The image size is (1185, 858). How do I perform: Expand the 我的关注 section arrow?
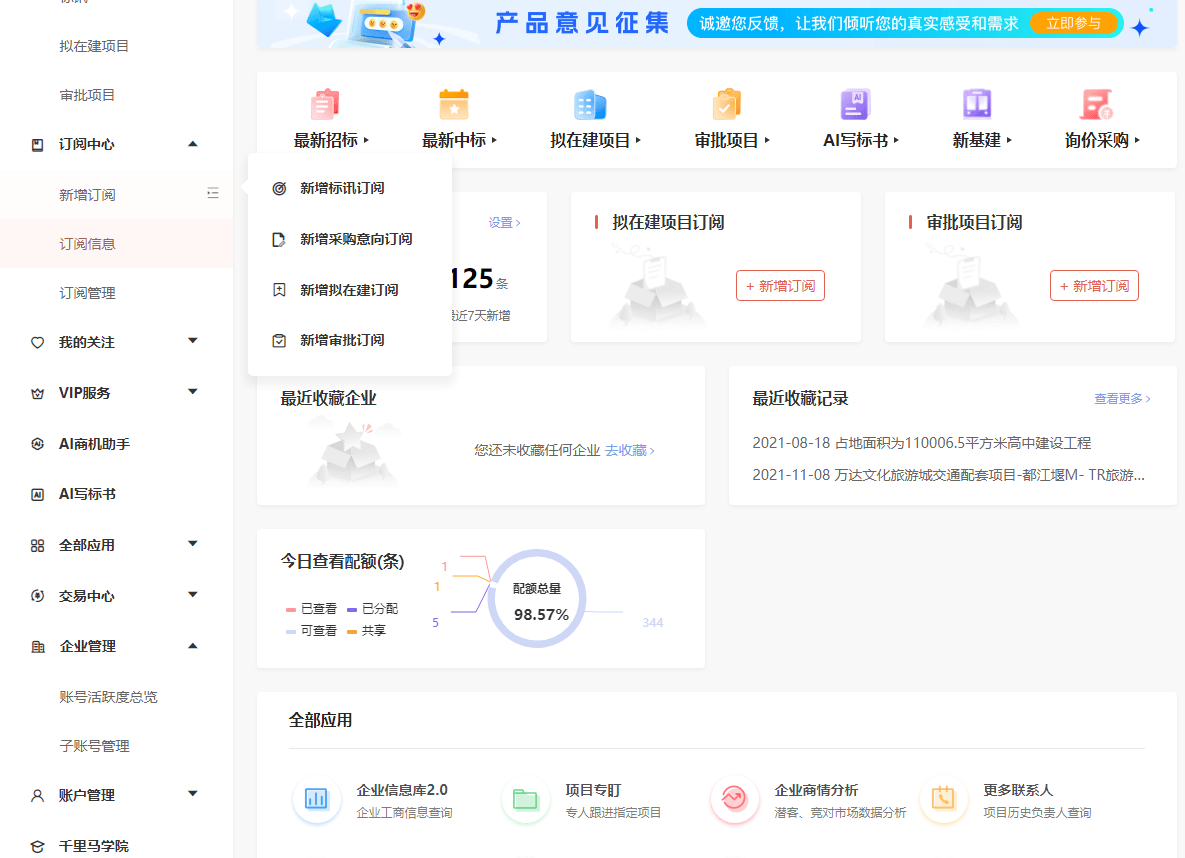click(193, 341)
